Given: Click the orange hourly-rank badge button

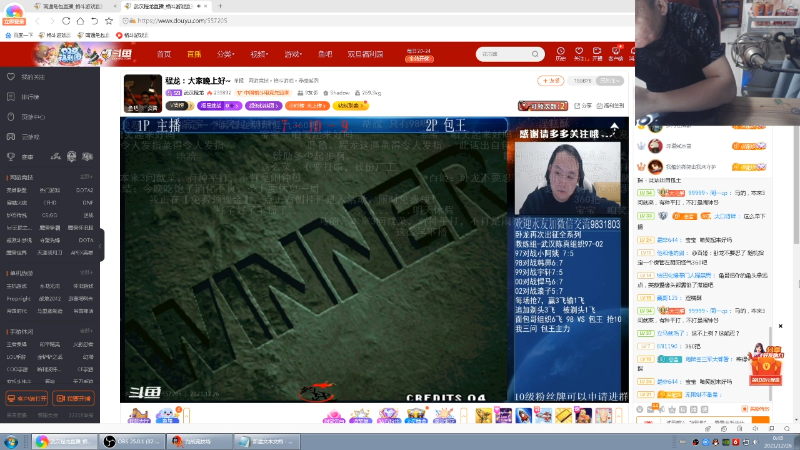Looking at the screenshot, I should [307, 106].
